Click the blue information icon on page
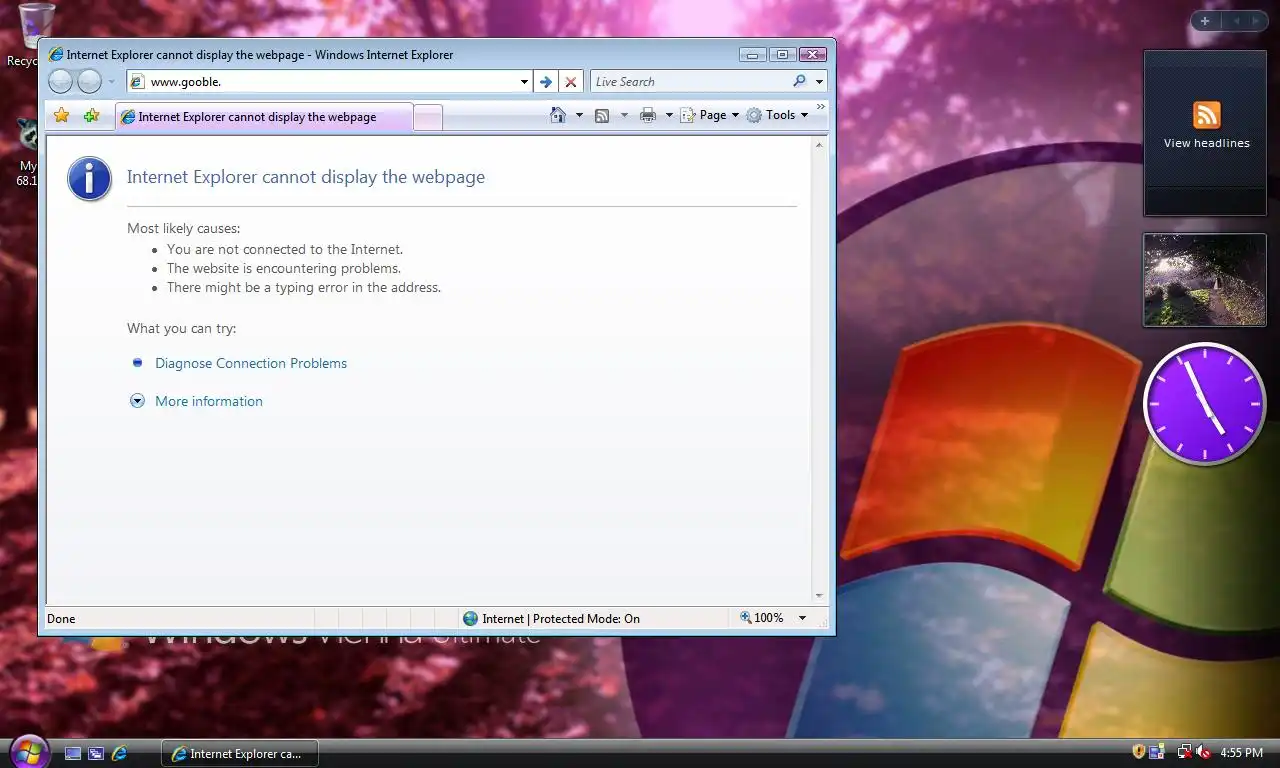Image resolution: width=1280 pixels, height=768 pixels. pos(89,179)
